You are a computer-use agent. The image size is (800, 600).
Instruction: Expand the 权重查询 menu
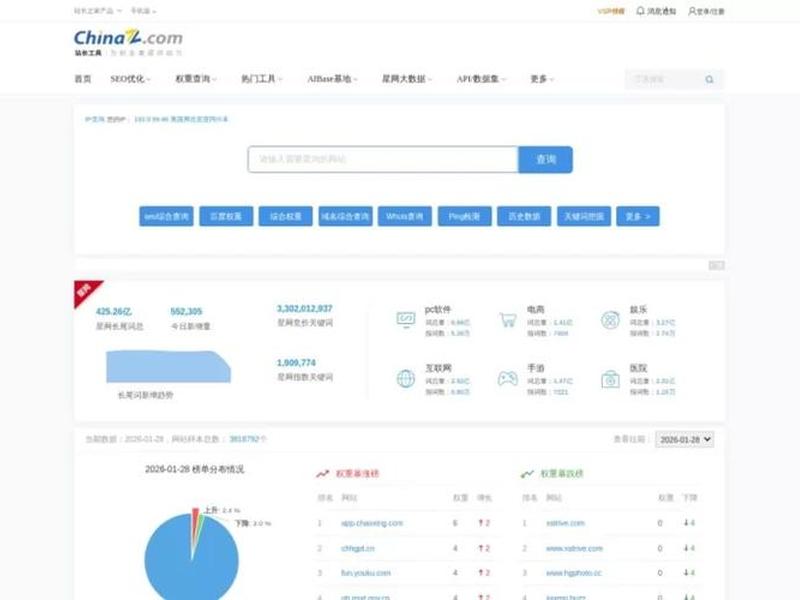tap(196, 79)
